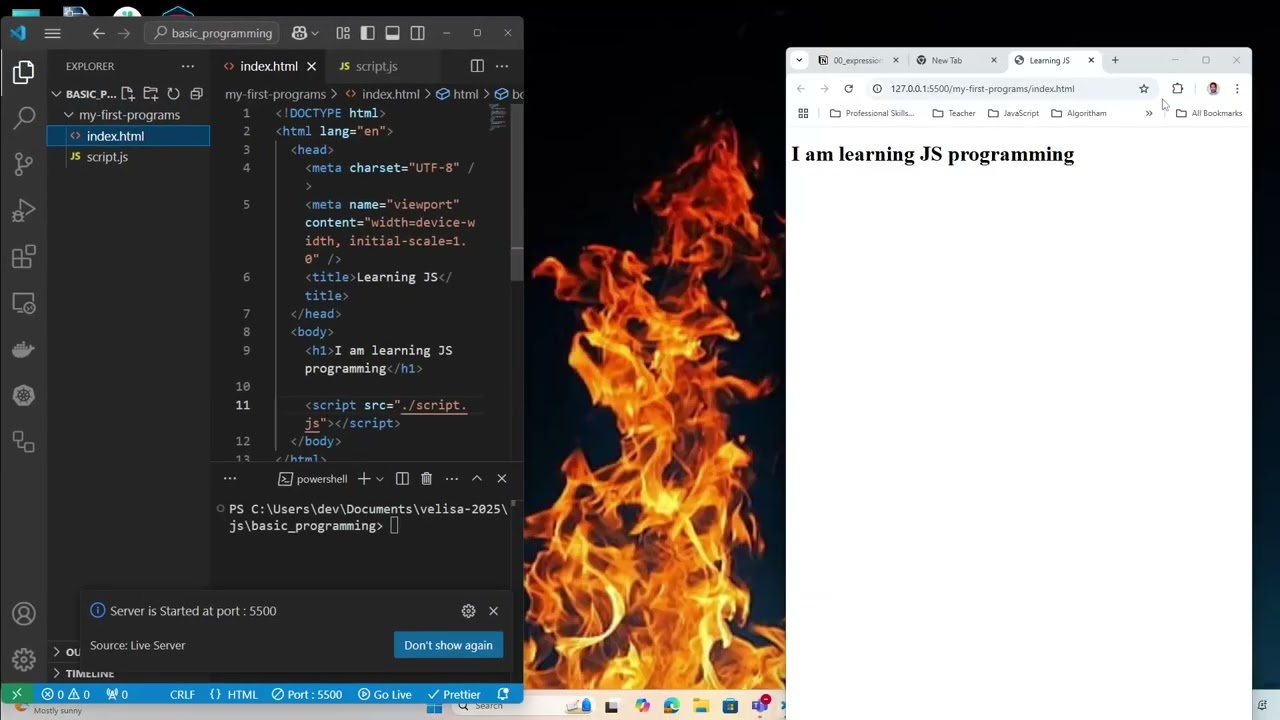1280x720 pixels.
Task: Open the JavaScript bookmarks folder
Action: tap(1013, 113)
